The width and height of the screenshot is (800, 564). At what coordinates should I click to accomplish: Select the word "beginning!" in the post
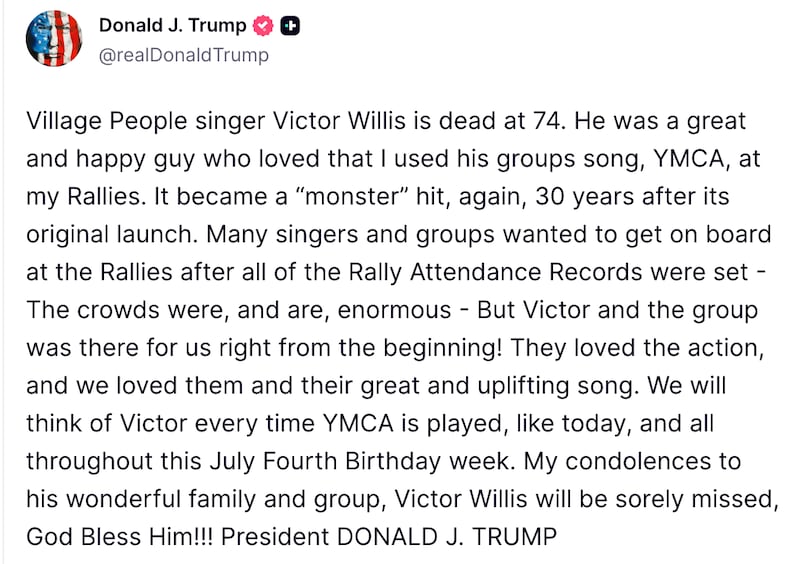point(443,348)
